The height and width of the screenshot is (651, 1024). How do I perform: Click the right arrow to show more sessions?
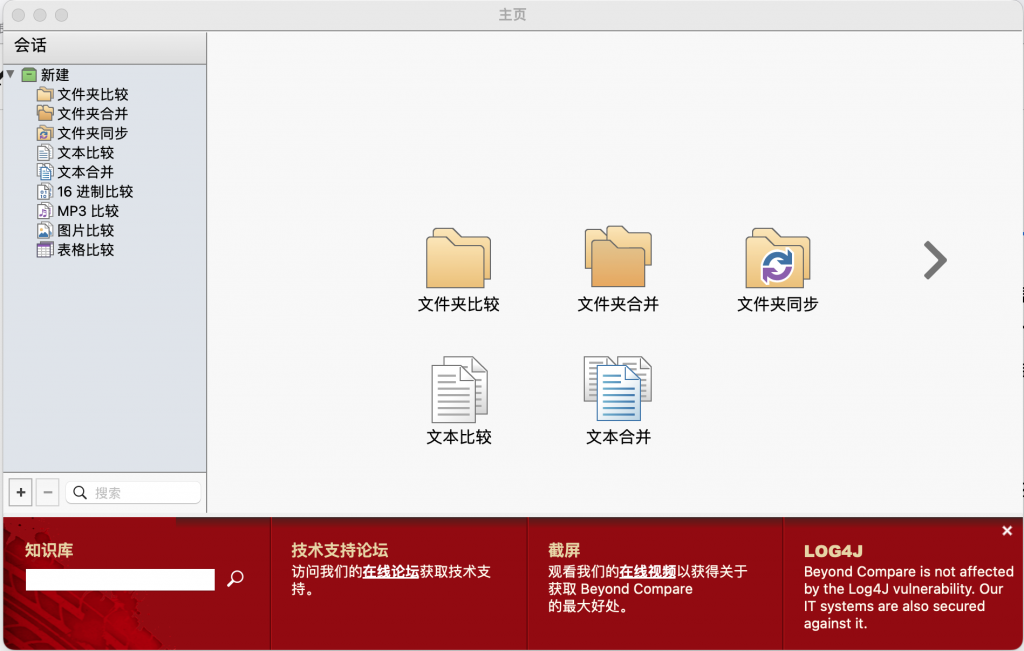point(934,260)
